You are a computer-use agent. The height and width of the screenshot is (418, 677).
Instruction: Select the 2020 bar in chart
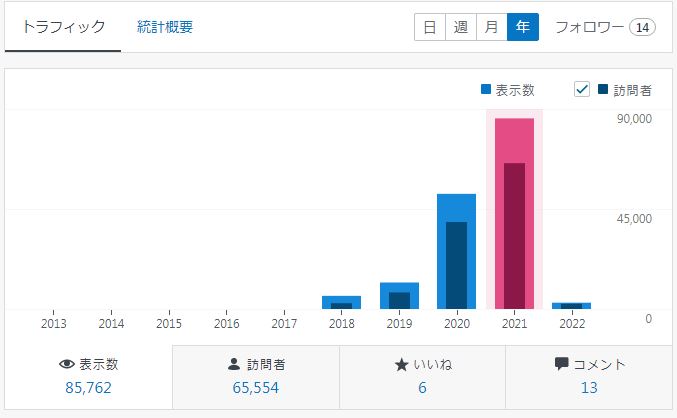click(x=456, y=250)
